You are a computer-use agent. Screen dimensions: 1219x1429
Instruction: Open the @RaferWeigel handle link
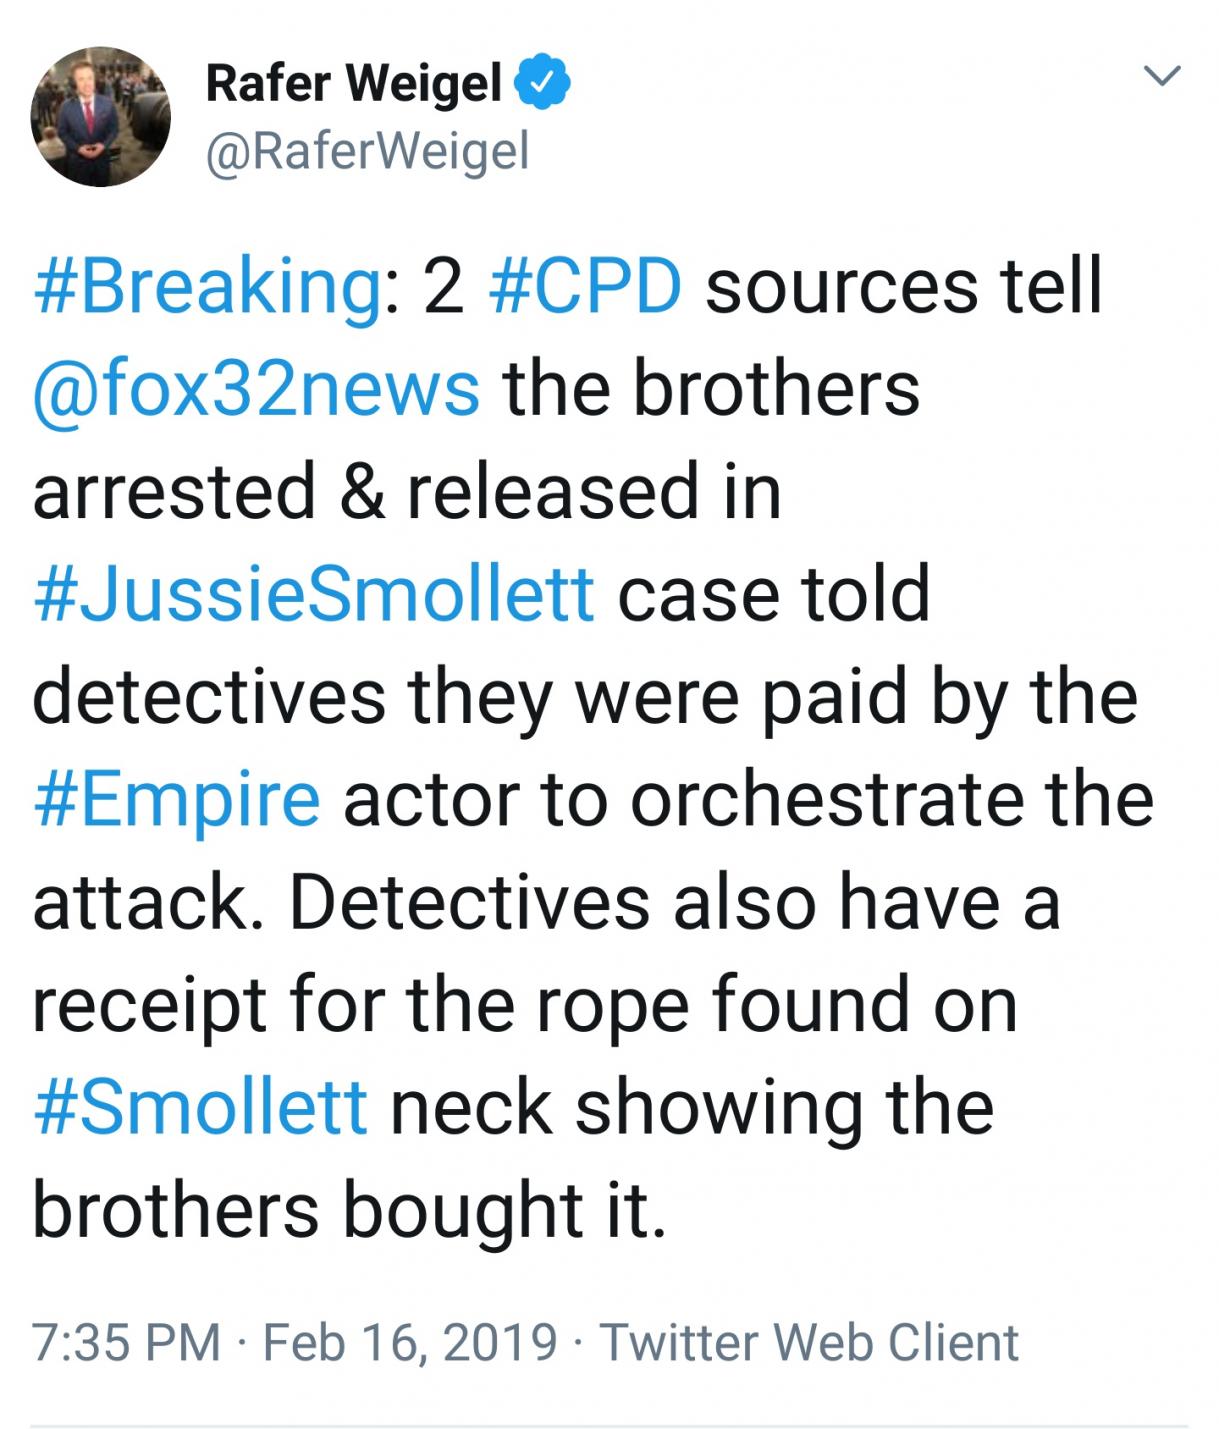pyautogui.click(x=367, y=151)
